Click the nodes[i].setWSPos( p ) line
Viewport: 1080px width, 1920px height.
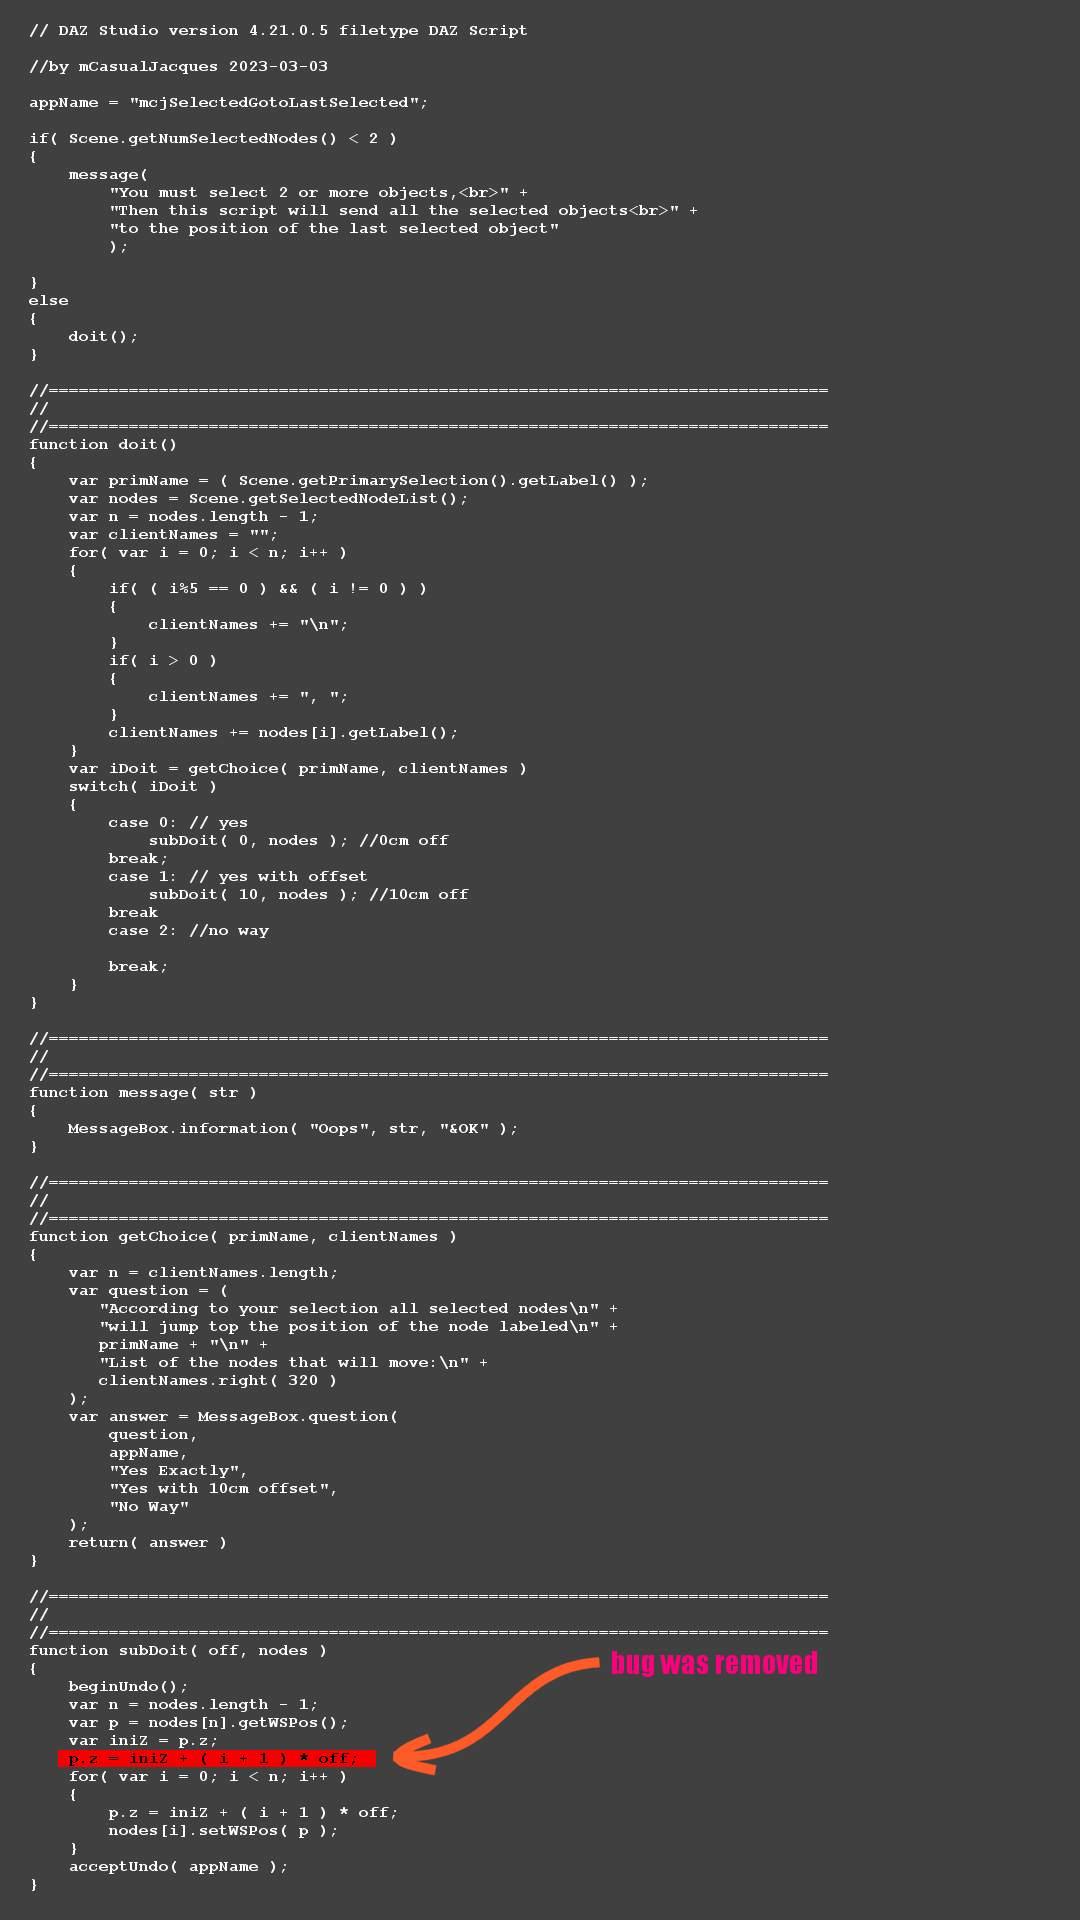tap(223, 1830)
